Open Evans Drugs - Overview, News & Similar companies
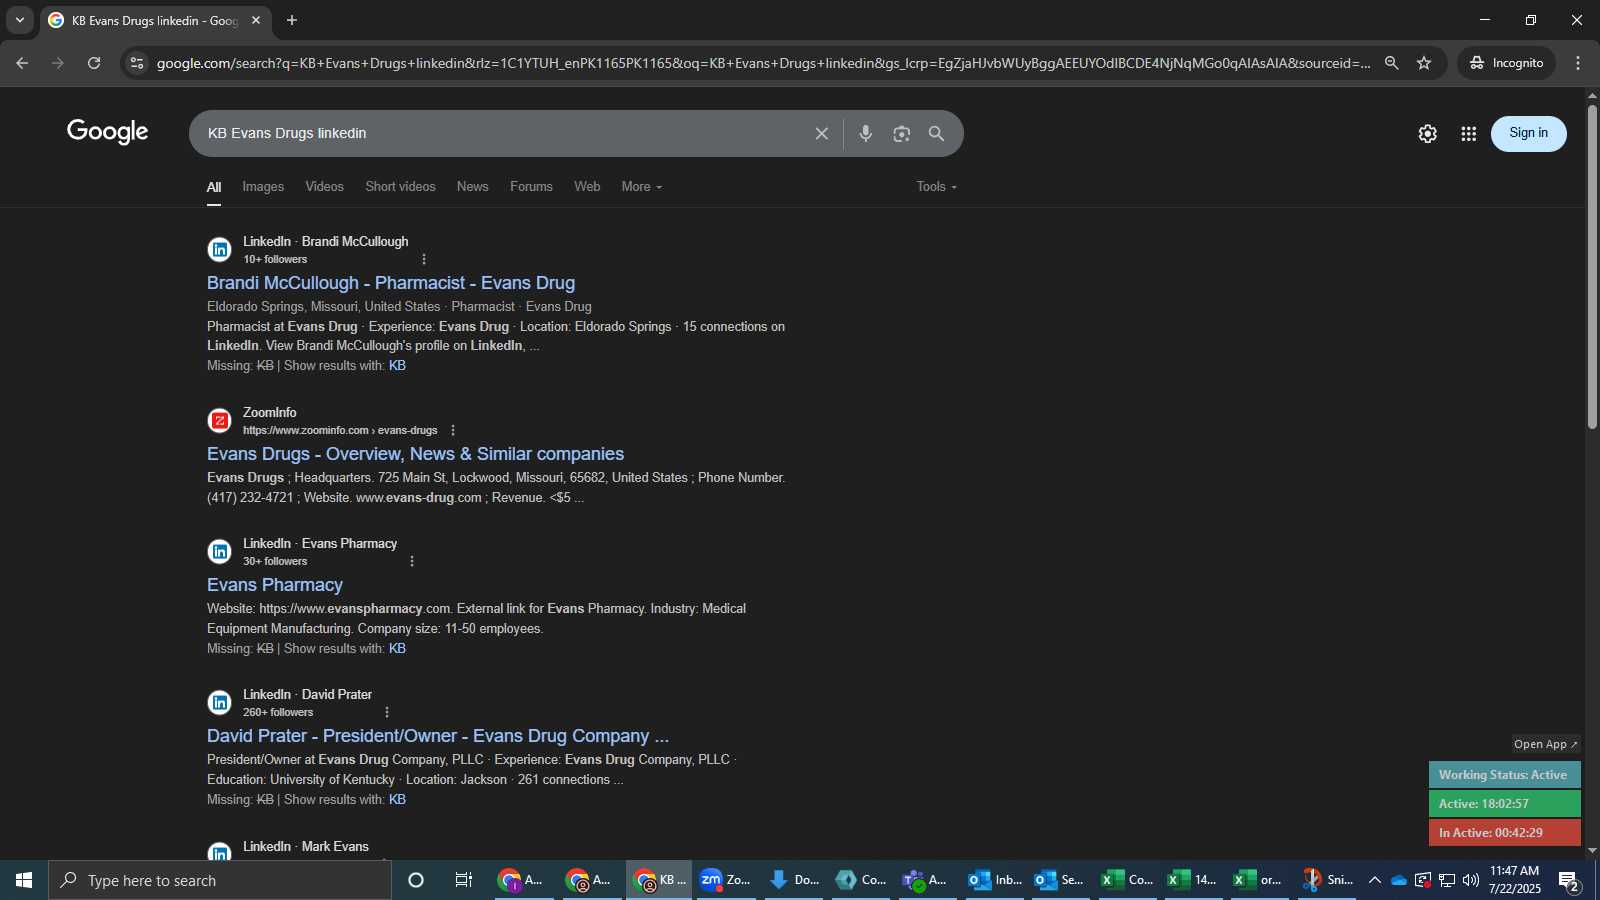This screenshot has height=900, width=1600. click(415, 454)
